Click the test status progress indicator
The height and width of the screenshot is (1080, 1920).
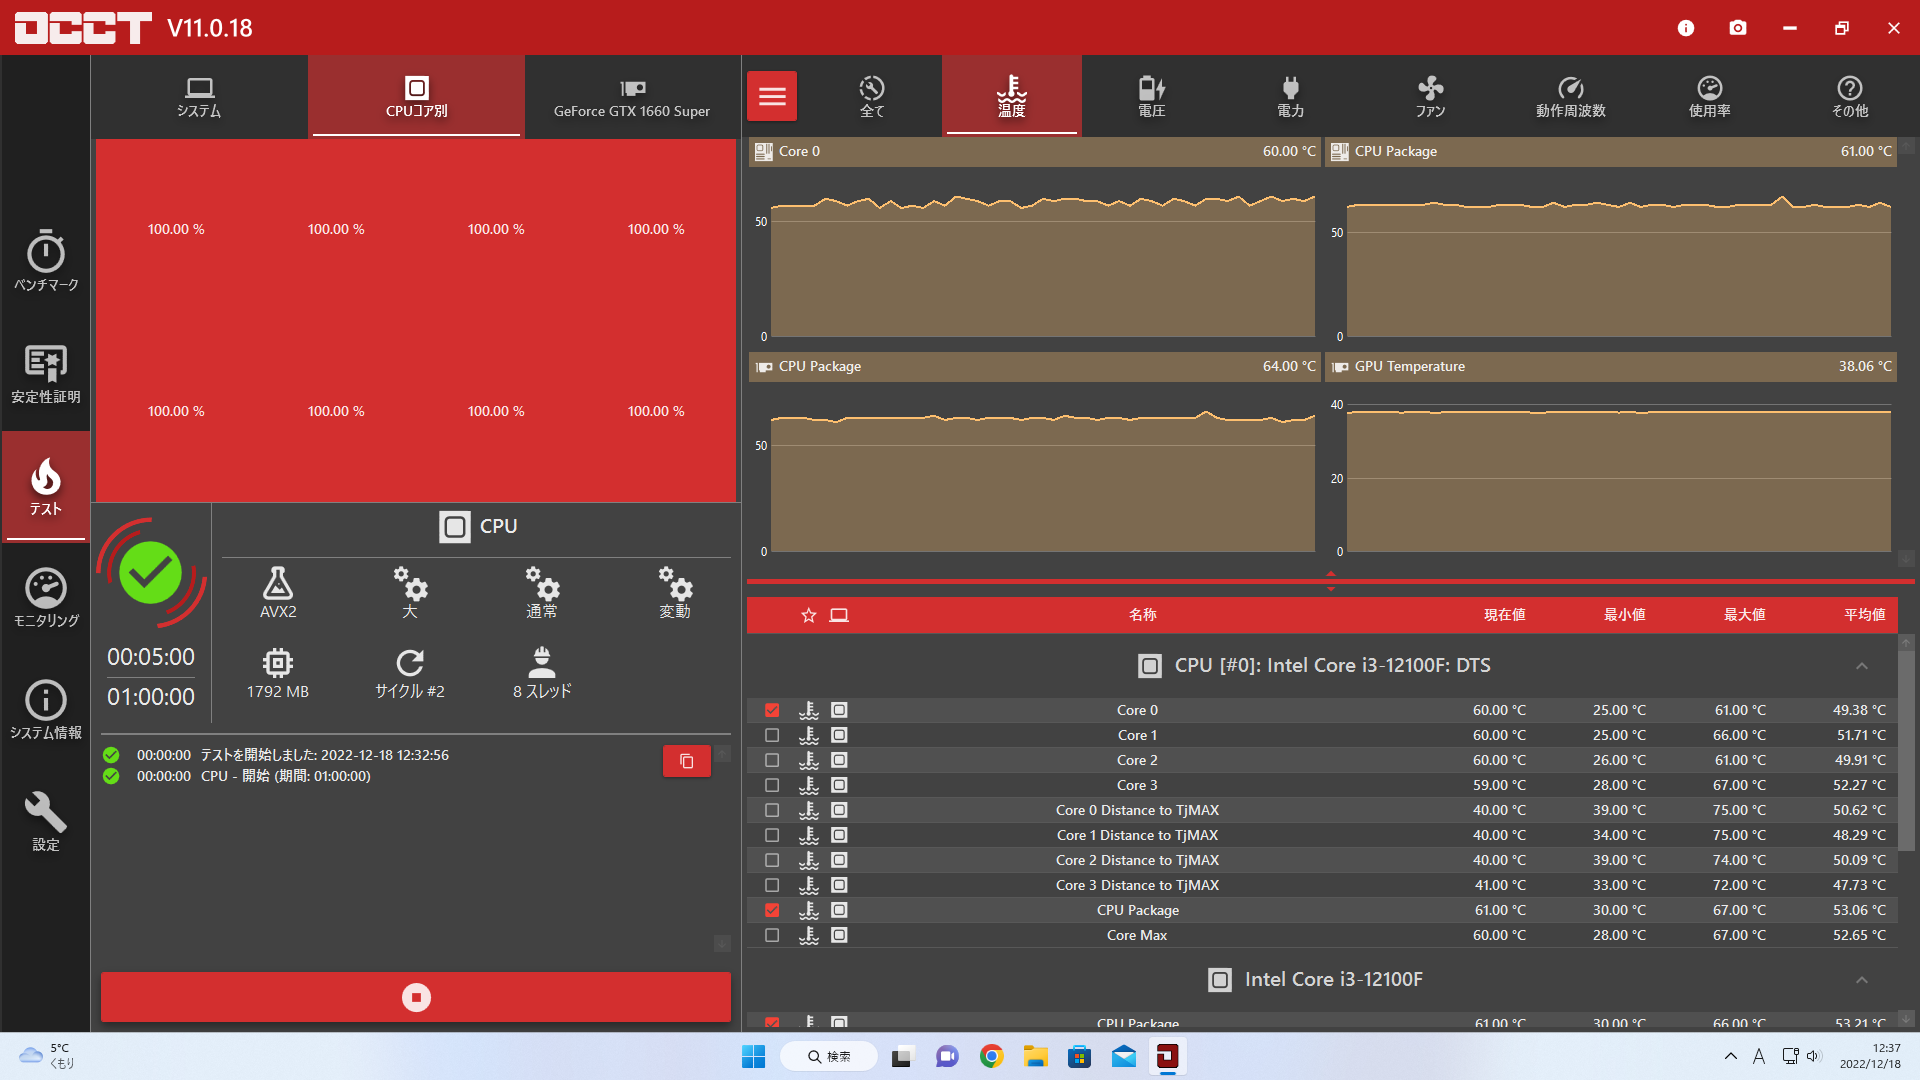[x=151, y=573]
